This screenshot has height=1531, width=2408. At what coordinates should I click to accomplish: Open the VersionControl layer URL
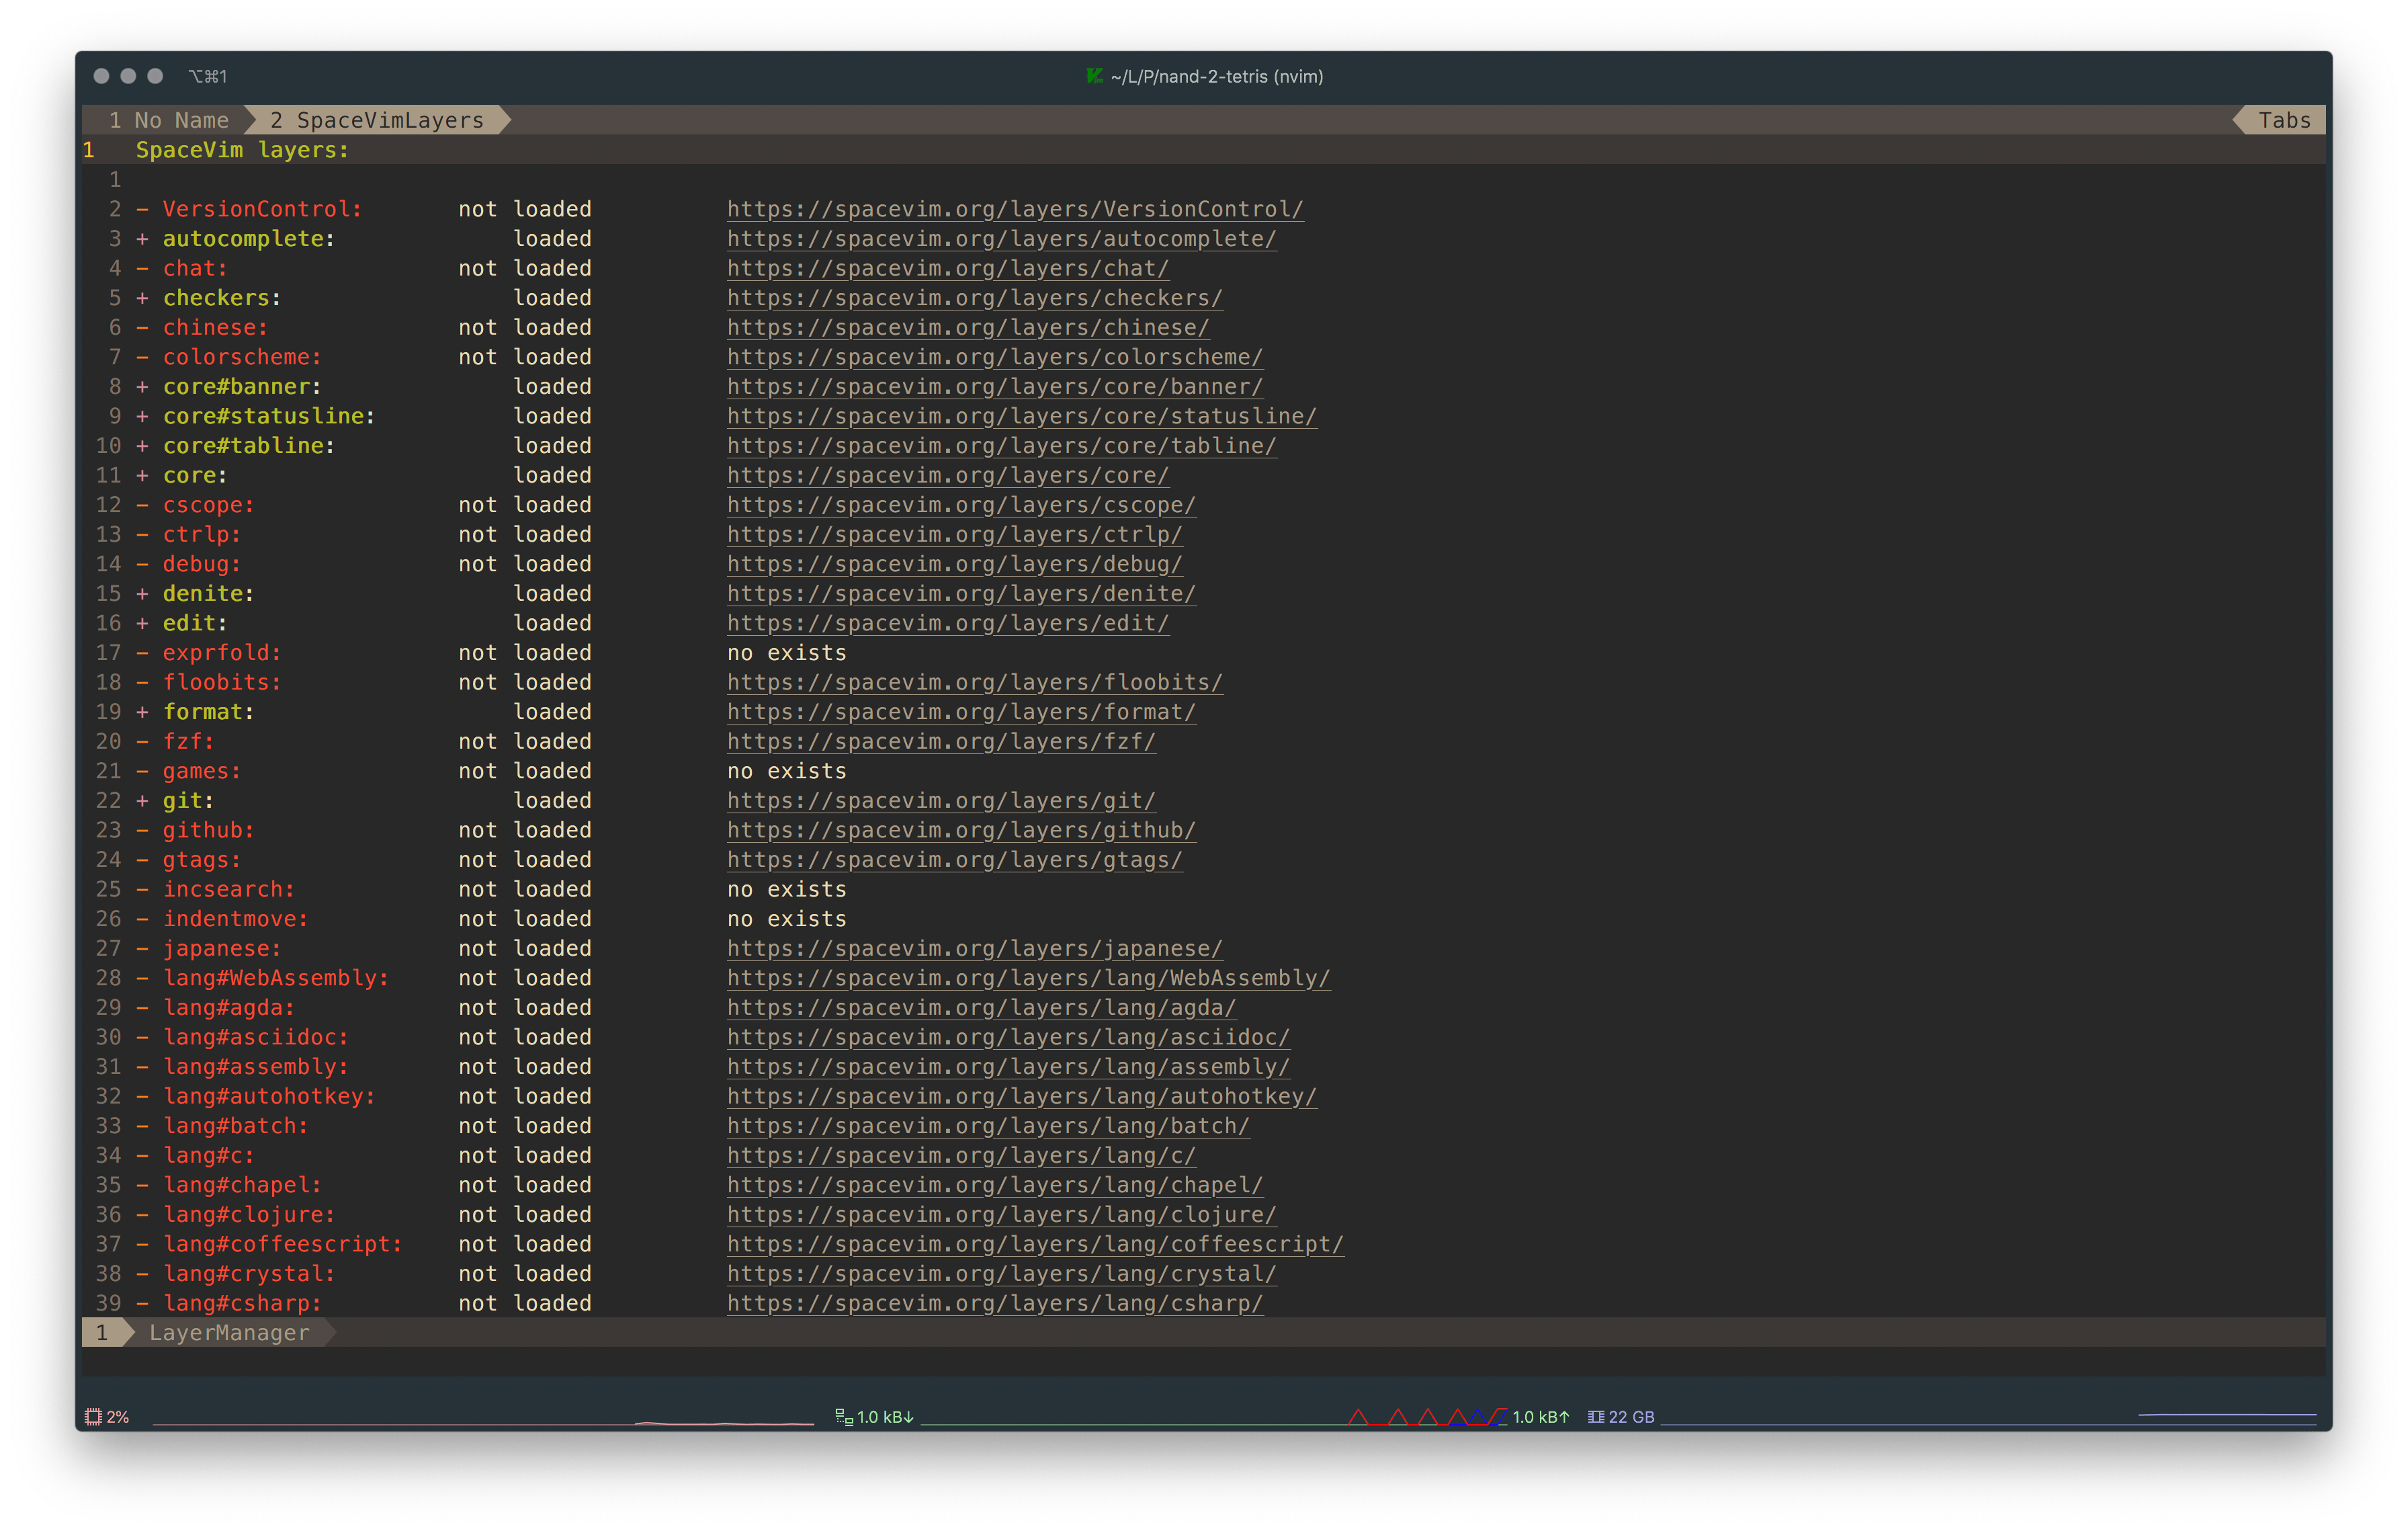(x=1015, y=209)
